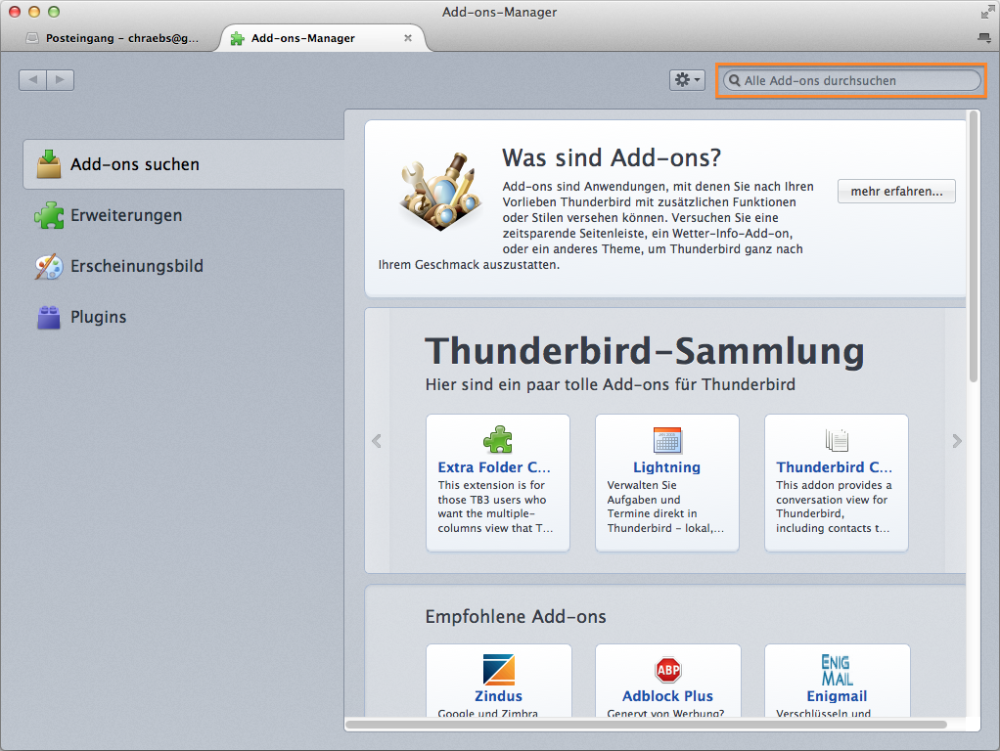Click the green puzzle icon on Add-ons-Manager tab

[x=237, y=38]
